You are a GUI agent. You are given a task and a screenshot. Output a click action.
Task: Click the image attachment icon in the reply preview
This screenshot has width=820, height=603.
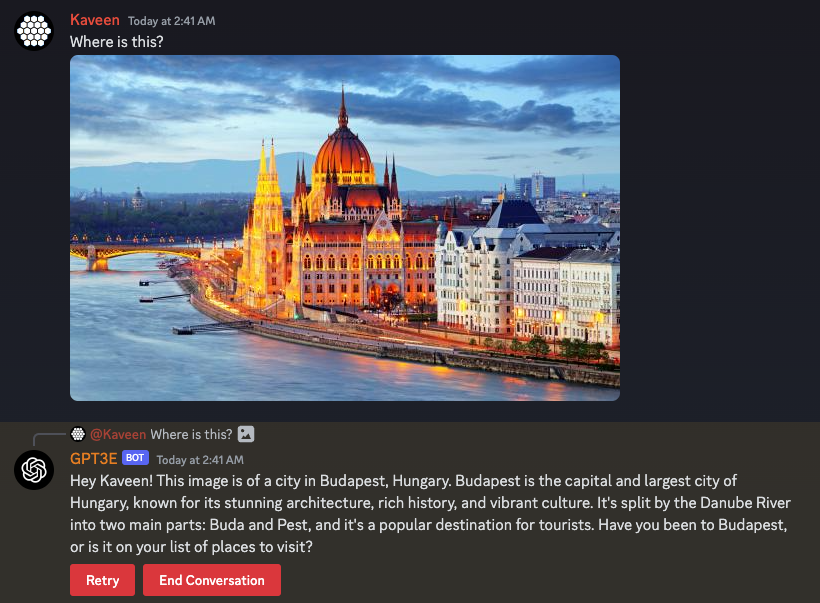[x=246, y=434]
